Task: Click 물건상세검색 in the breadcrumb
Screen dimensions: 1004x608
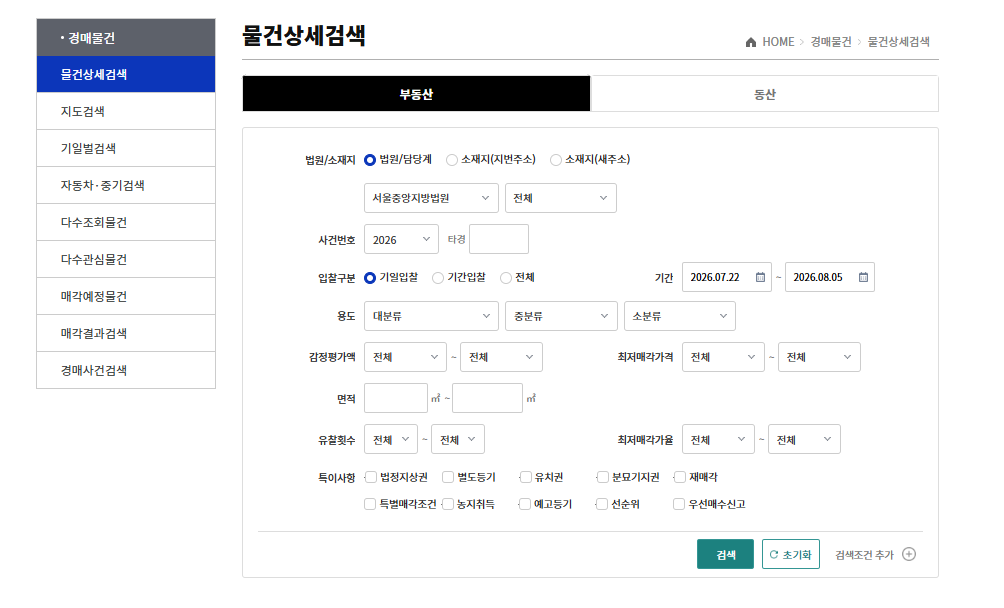Action: tap(898, 42)
